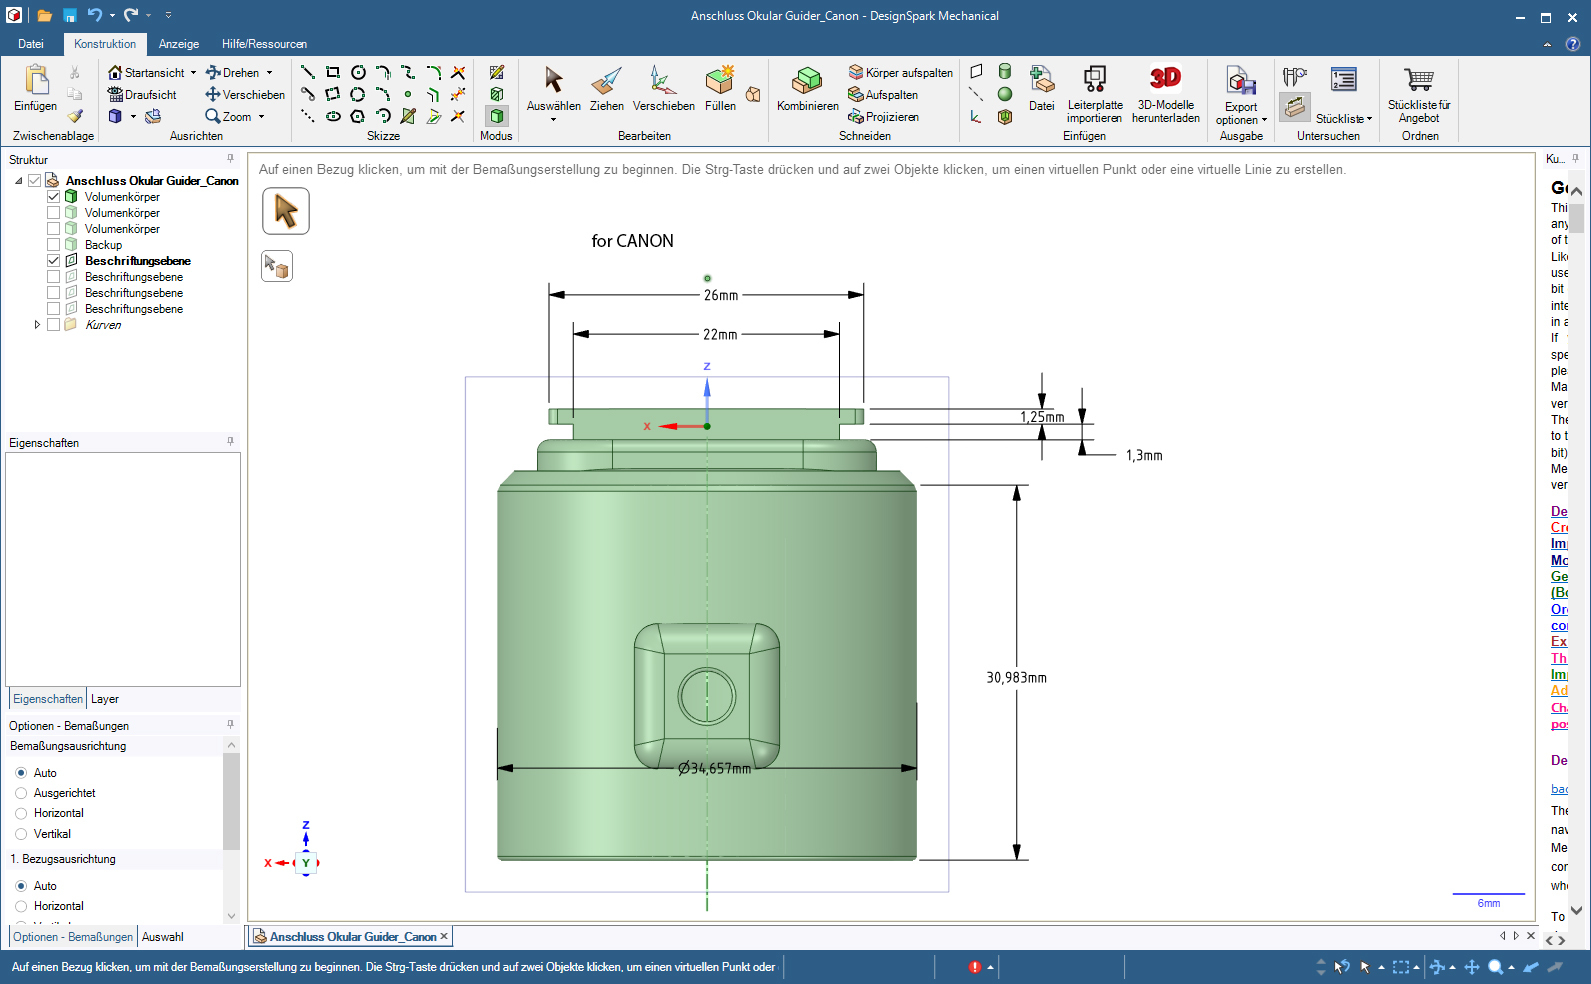Uncheck the bold Beschriftungsebene checkbox
Screen dimensions: 1591x984
(x=54, y=261)
